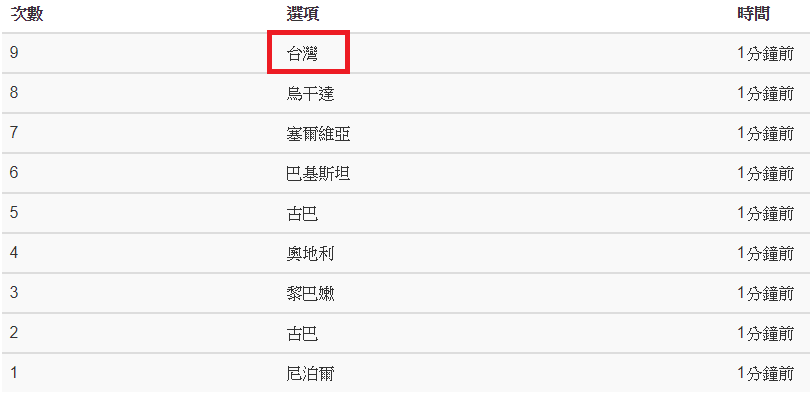Viewport: 810px width, 398px height.
Task: Click 1分鐘前 in the 奧地利 row
Action: click(x=766, y=253)
